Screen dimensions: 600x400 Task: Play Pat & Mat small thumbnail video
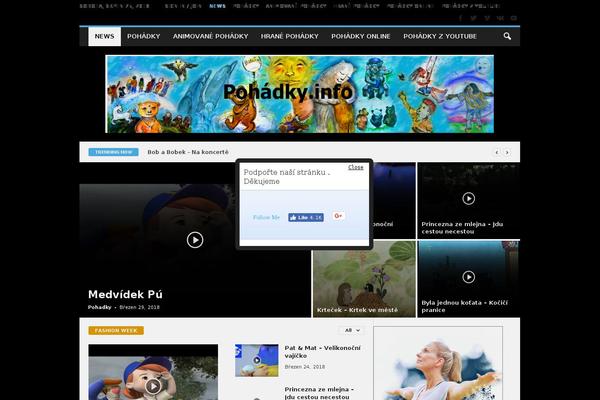[257, 360]
